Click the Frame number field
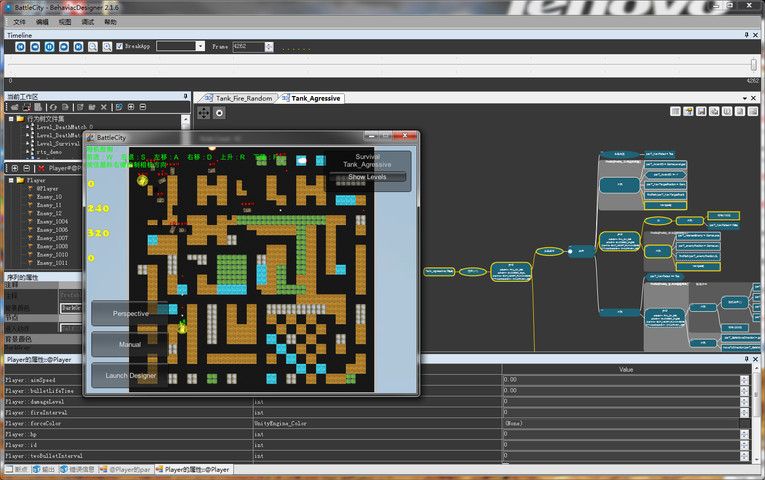 (x=249, y=46)
